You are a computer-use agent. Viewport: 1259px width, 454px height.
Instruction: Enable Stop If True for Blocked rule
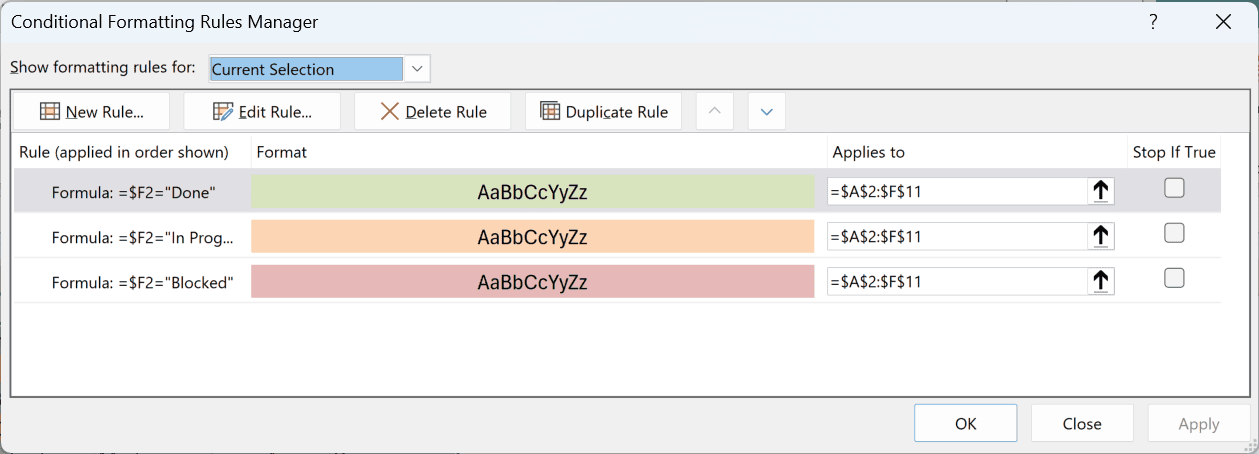point(1175,278)
